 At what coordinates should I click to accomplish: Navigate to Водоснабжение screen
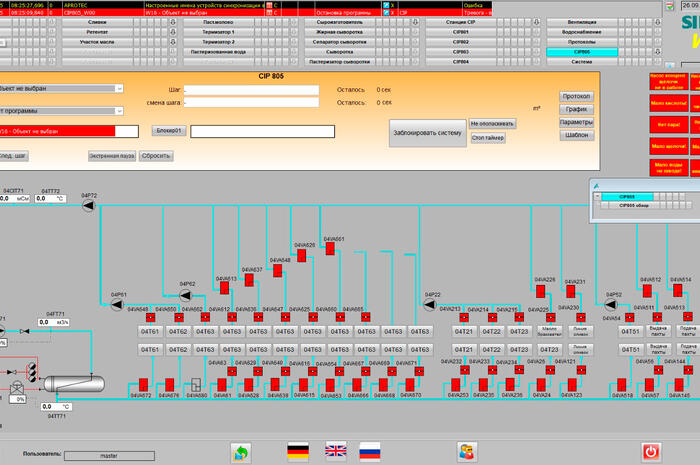coord(582,32)
